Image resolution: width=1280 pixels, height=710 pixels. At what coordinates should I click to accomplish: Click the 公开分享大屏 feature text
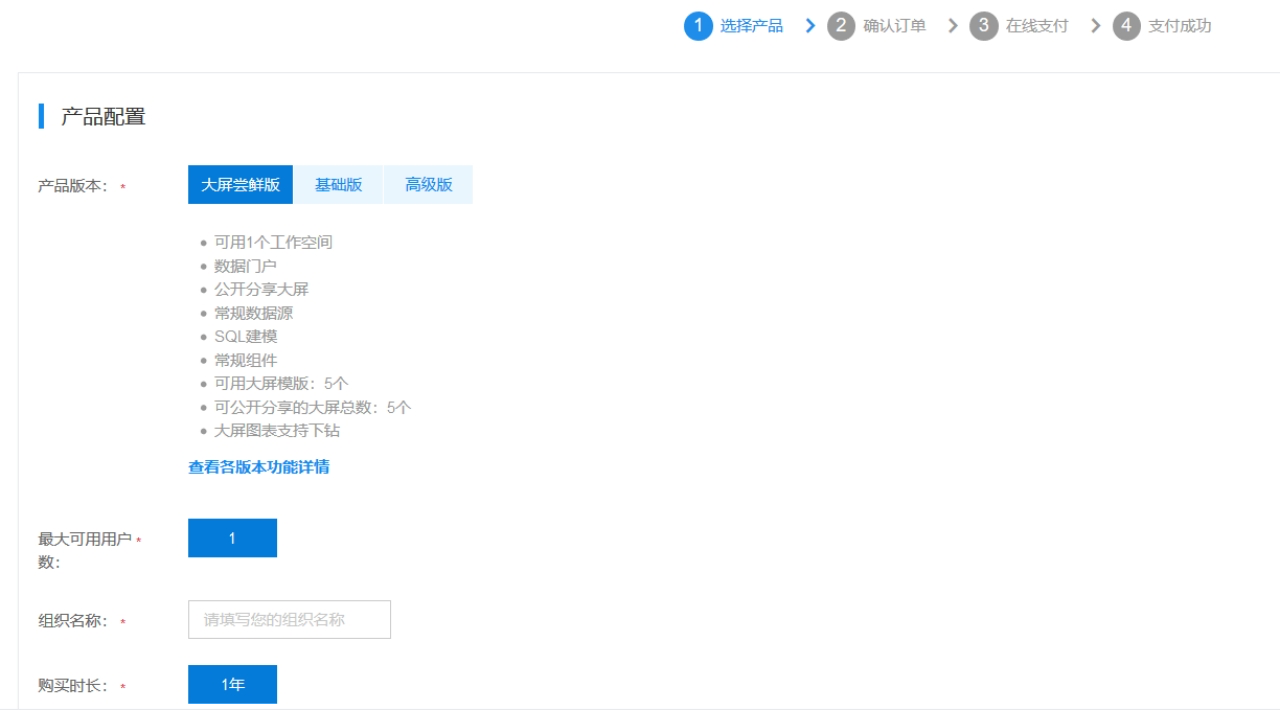coord(261,289)
